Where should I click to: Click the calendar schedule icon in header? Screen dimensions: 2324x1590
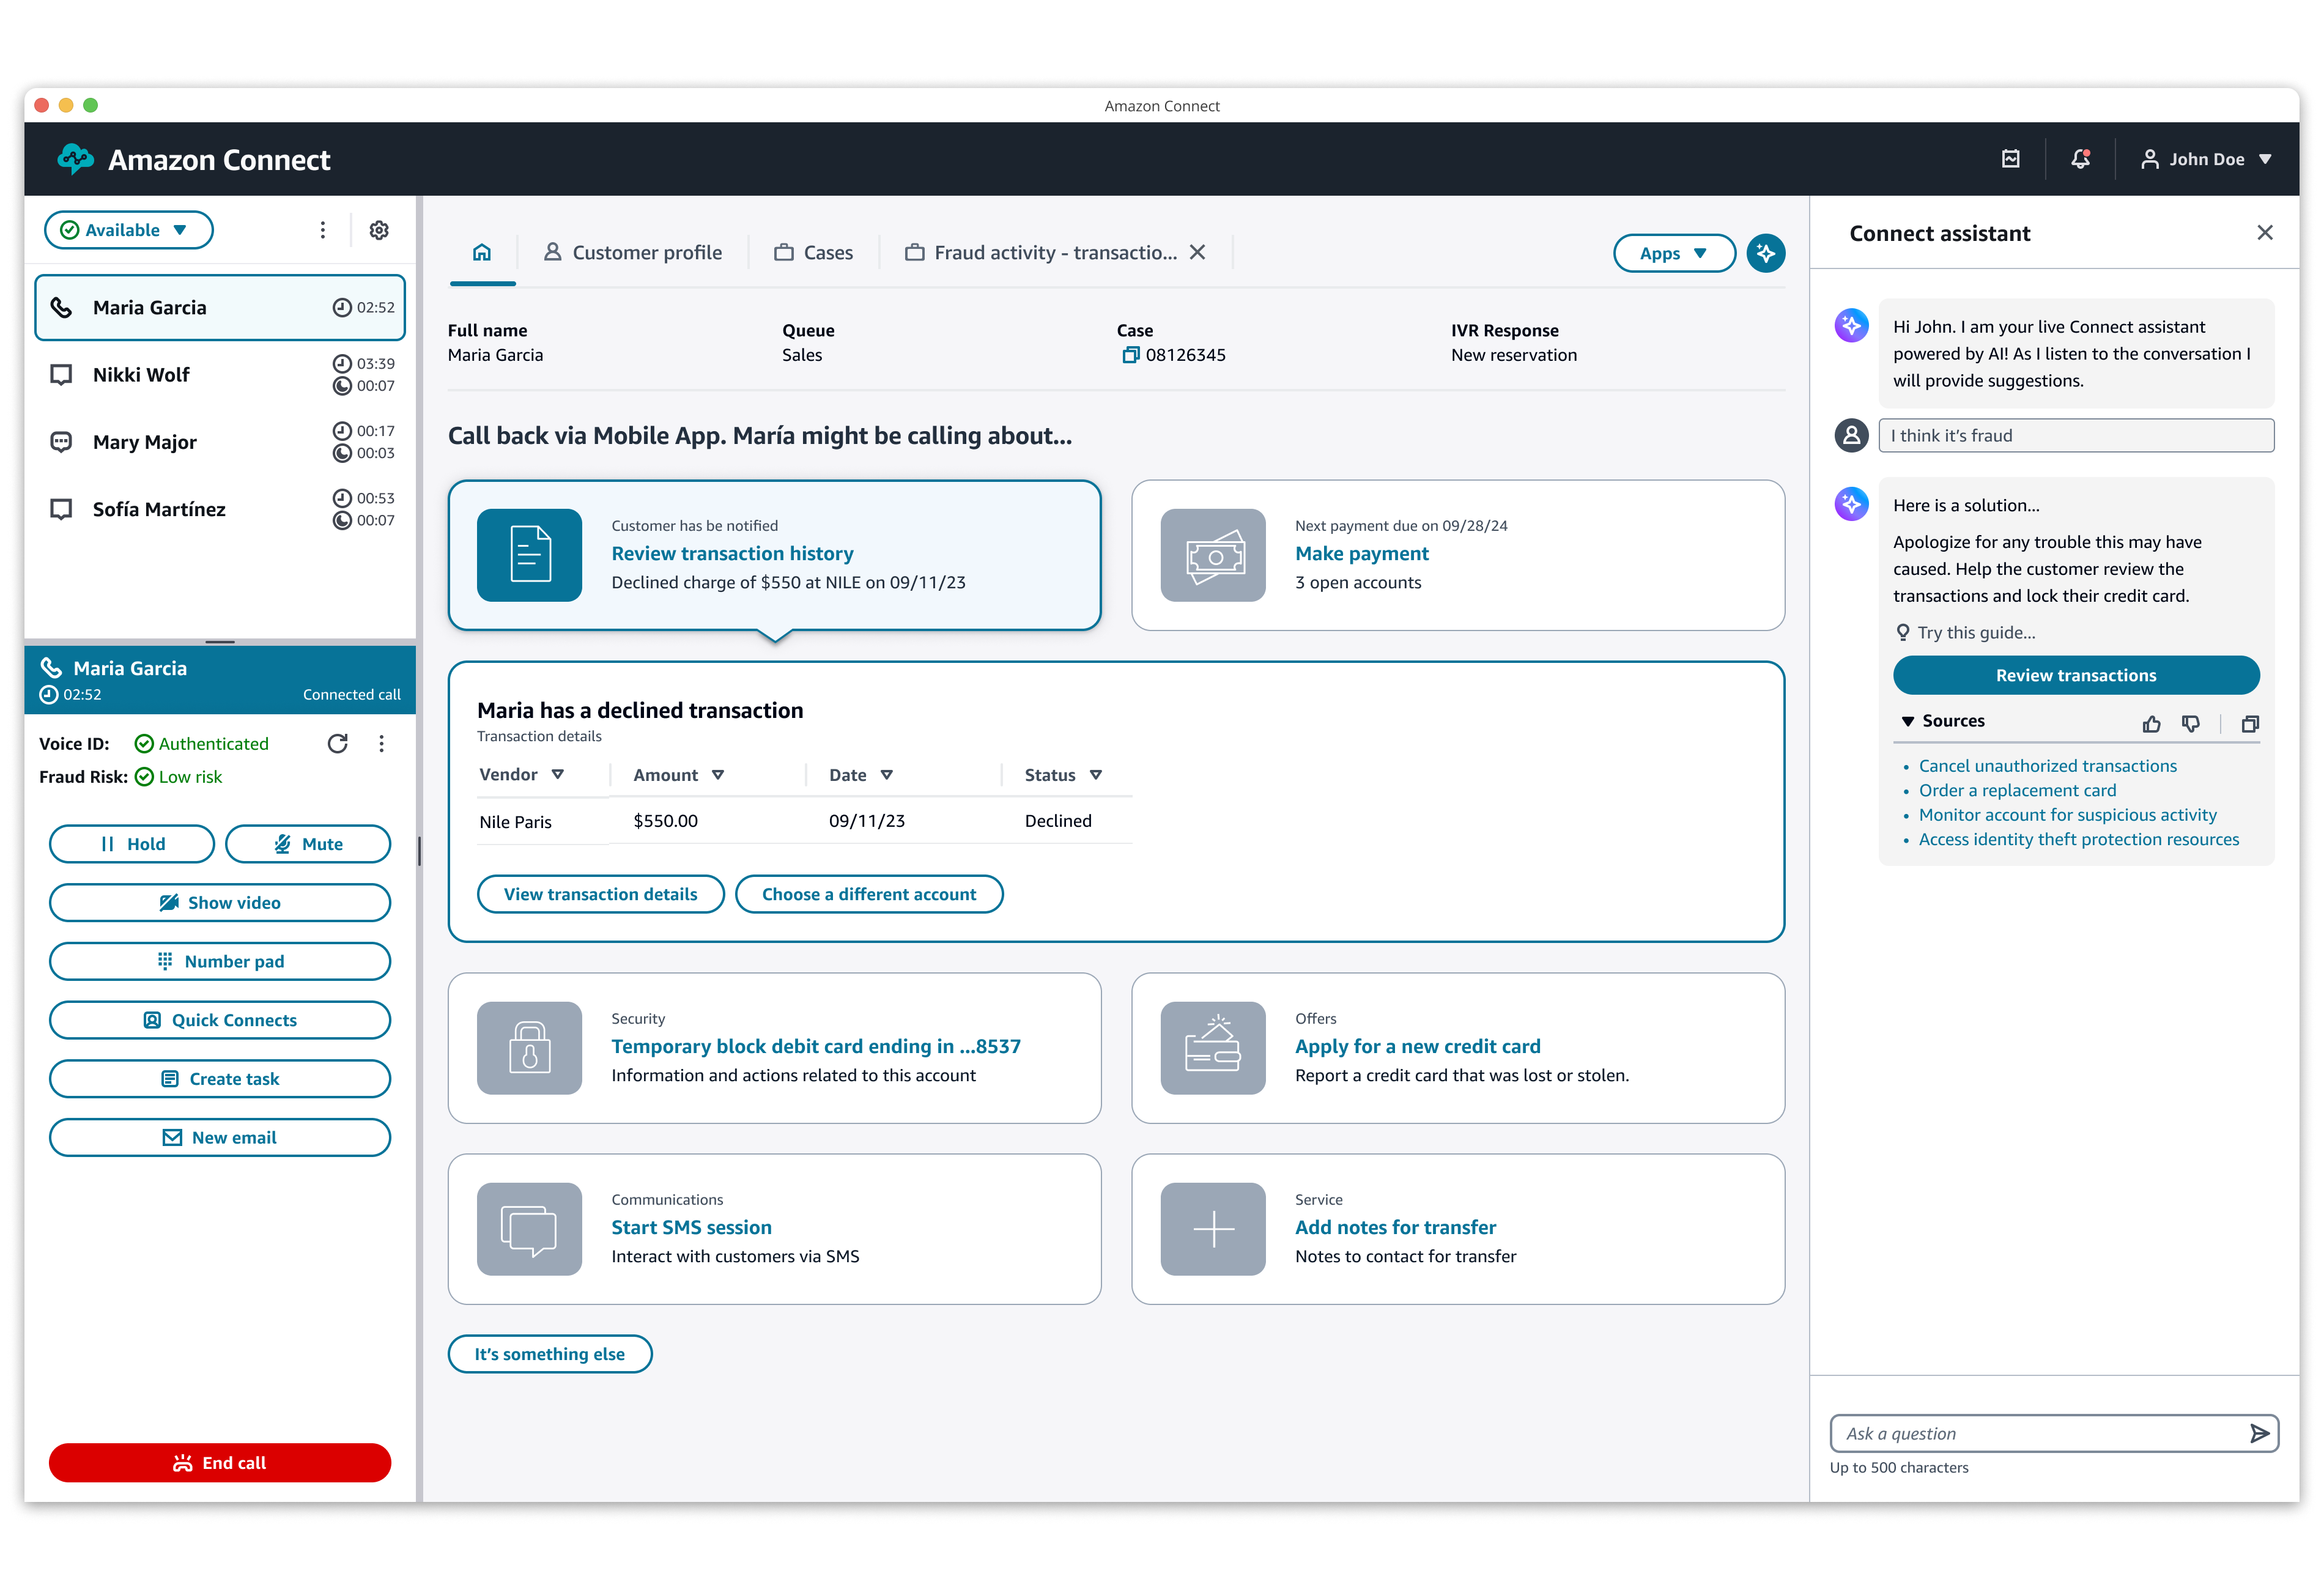2011,159
